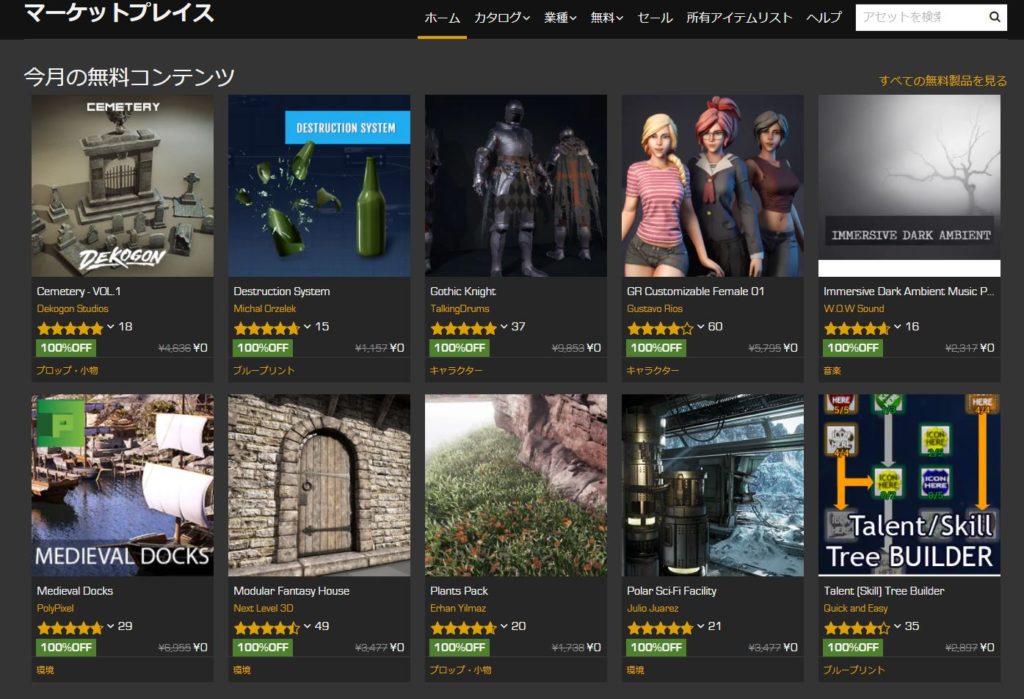Click the Cemetery - VOL.1 title link
The width and height of the screenshot is (1024, 699).
[78, 291]
